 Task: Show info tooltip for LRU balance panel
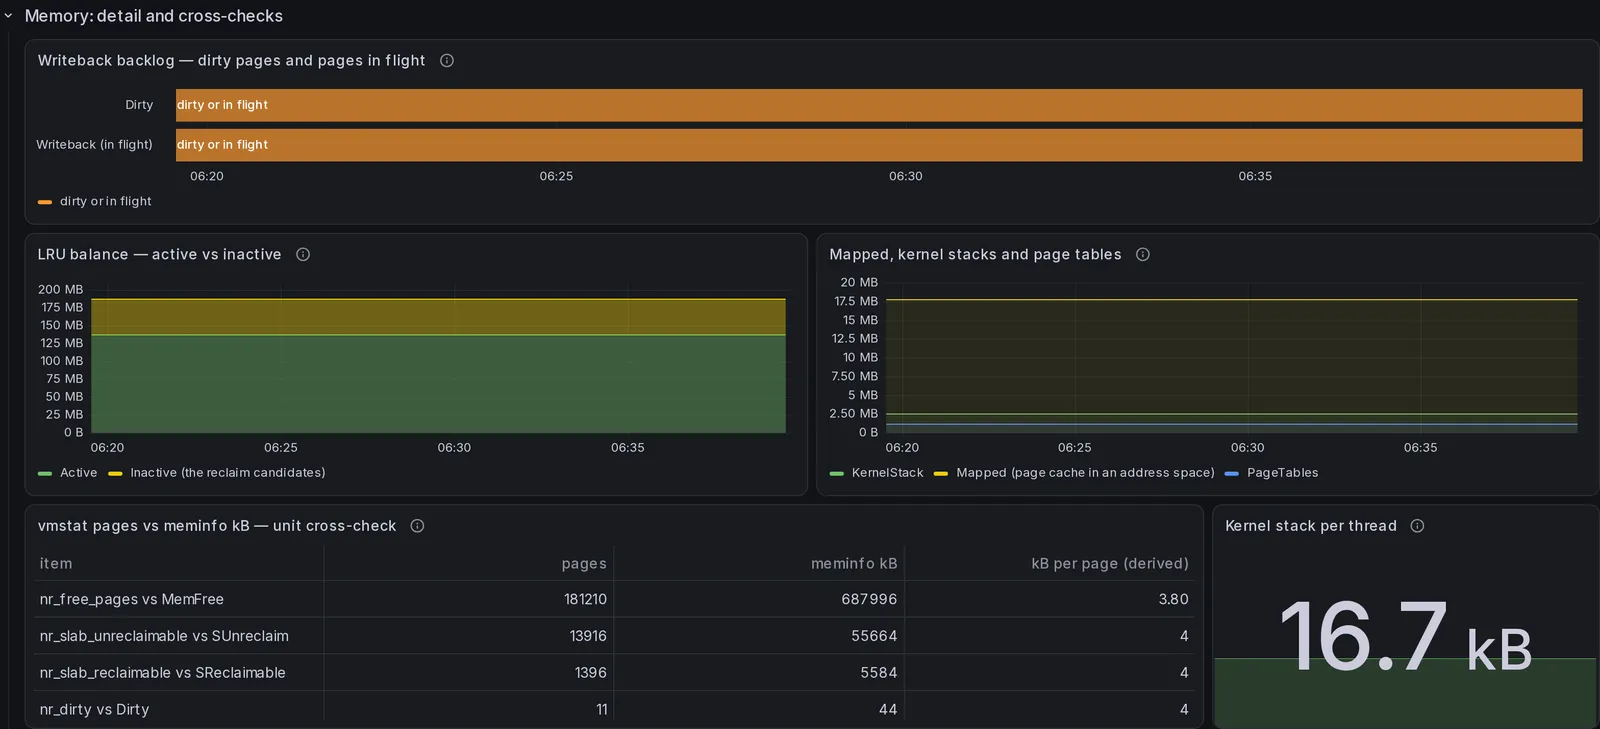[x=303, y=254]
